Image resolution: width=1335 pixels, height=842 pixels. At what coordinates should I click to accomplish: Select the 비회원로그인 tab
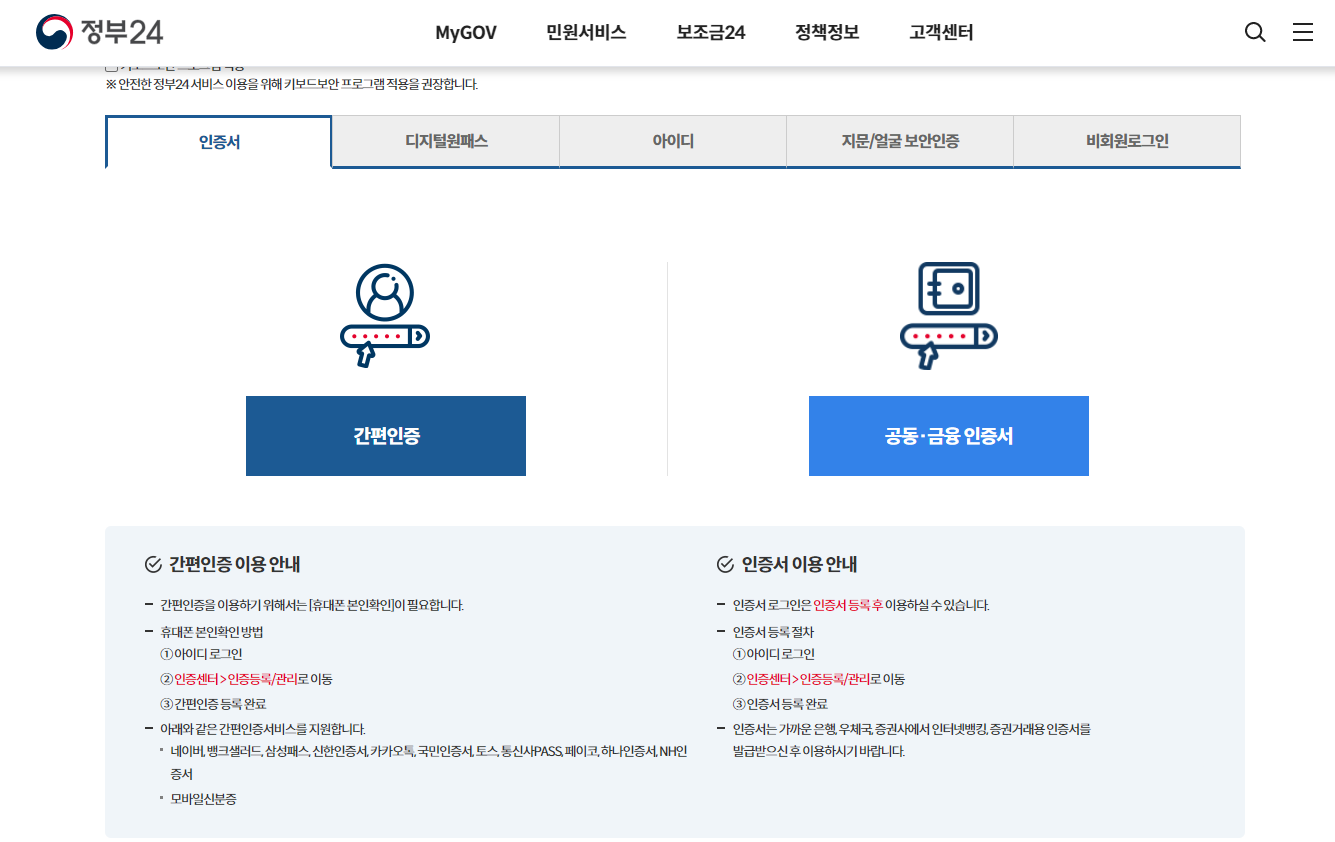click(1126, 141)
